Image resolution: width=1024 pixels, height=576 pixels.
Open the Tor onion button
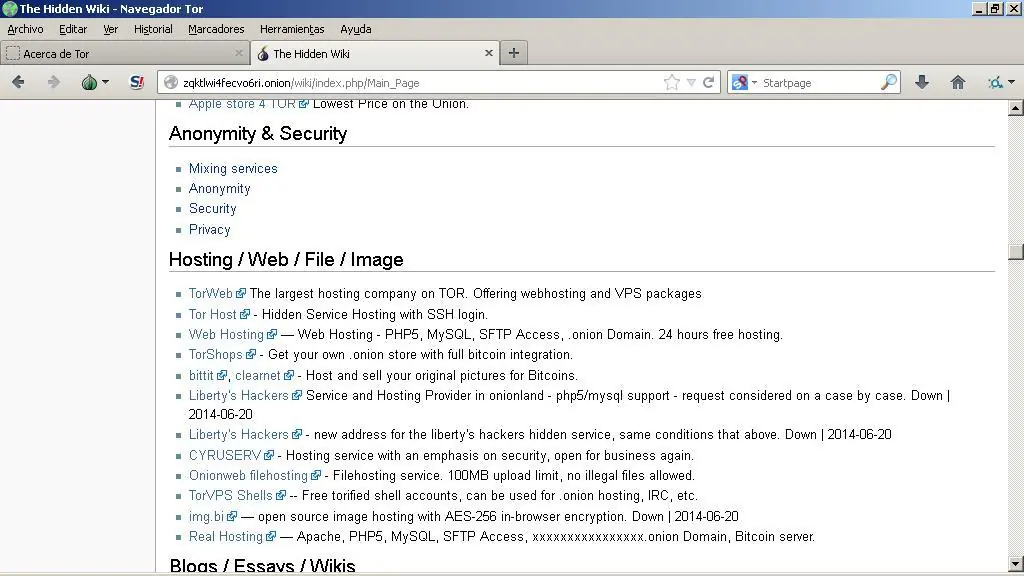(x=89, y=82)
